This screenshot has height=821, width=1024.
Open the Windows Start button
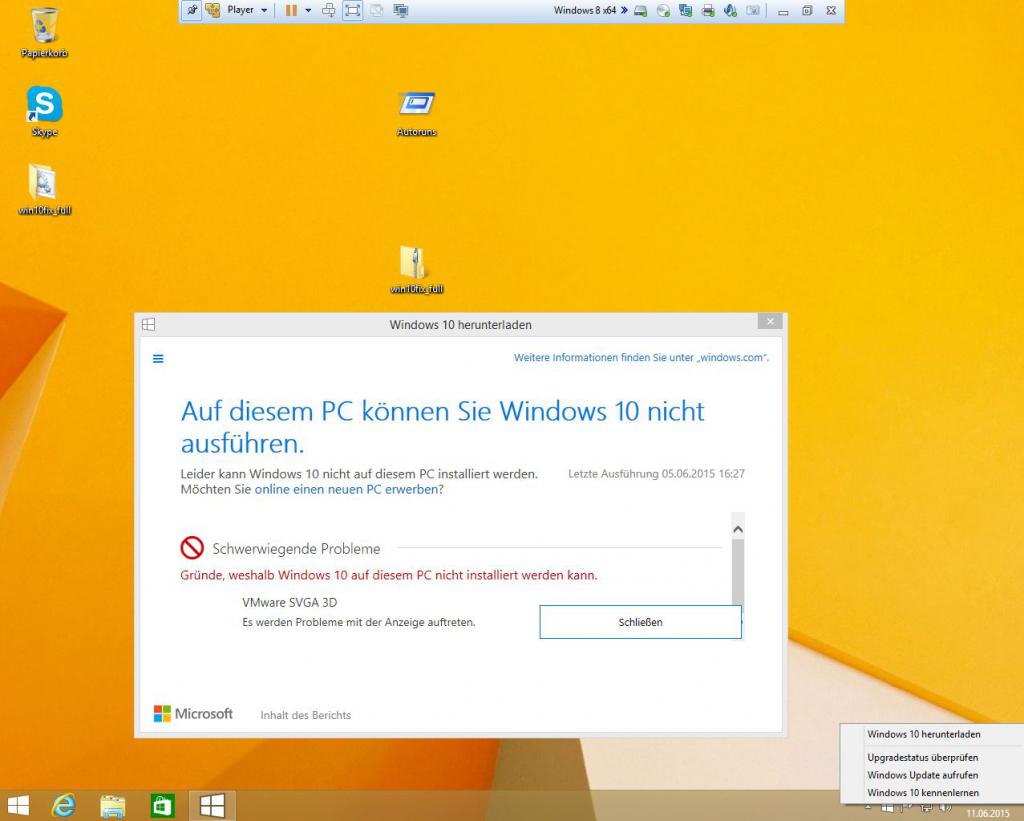(x=18, y=806)
